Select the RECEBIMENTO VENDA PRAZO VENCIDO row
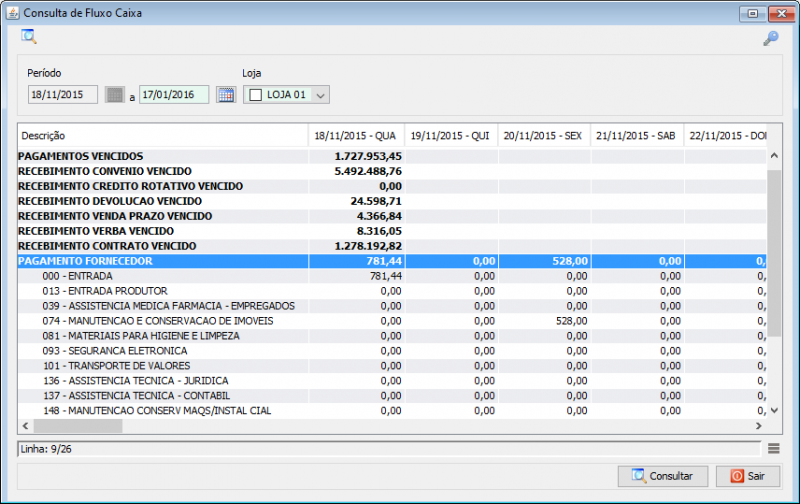800x504 pixels. [392, 216]
